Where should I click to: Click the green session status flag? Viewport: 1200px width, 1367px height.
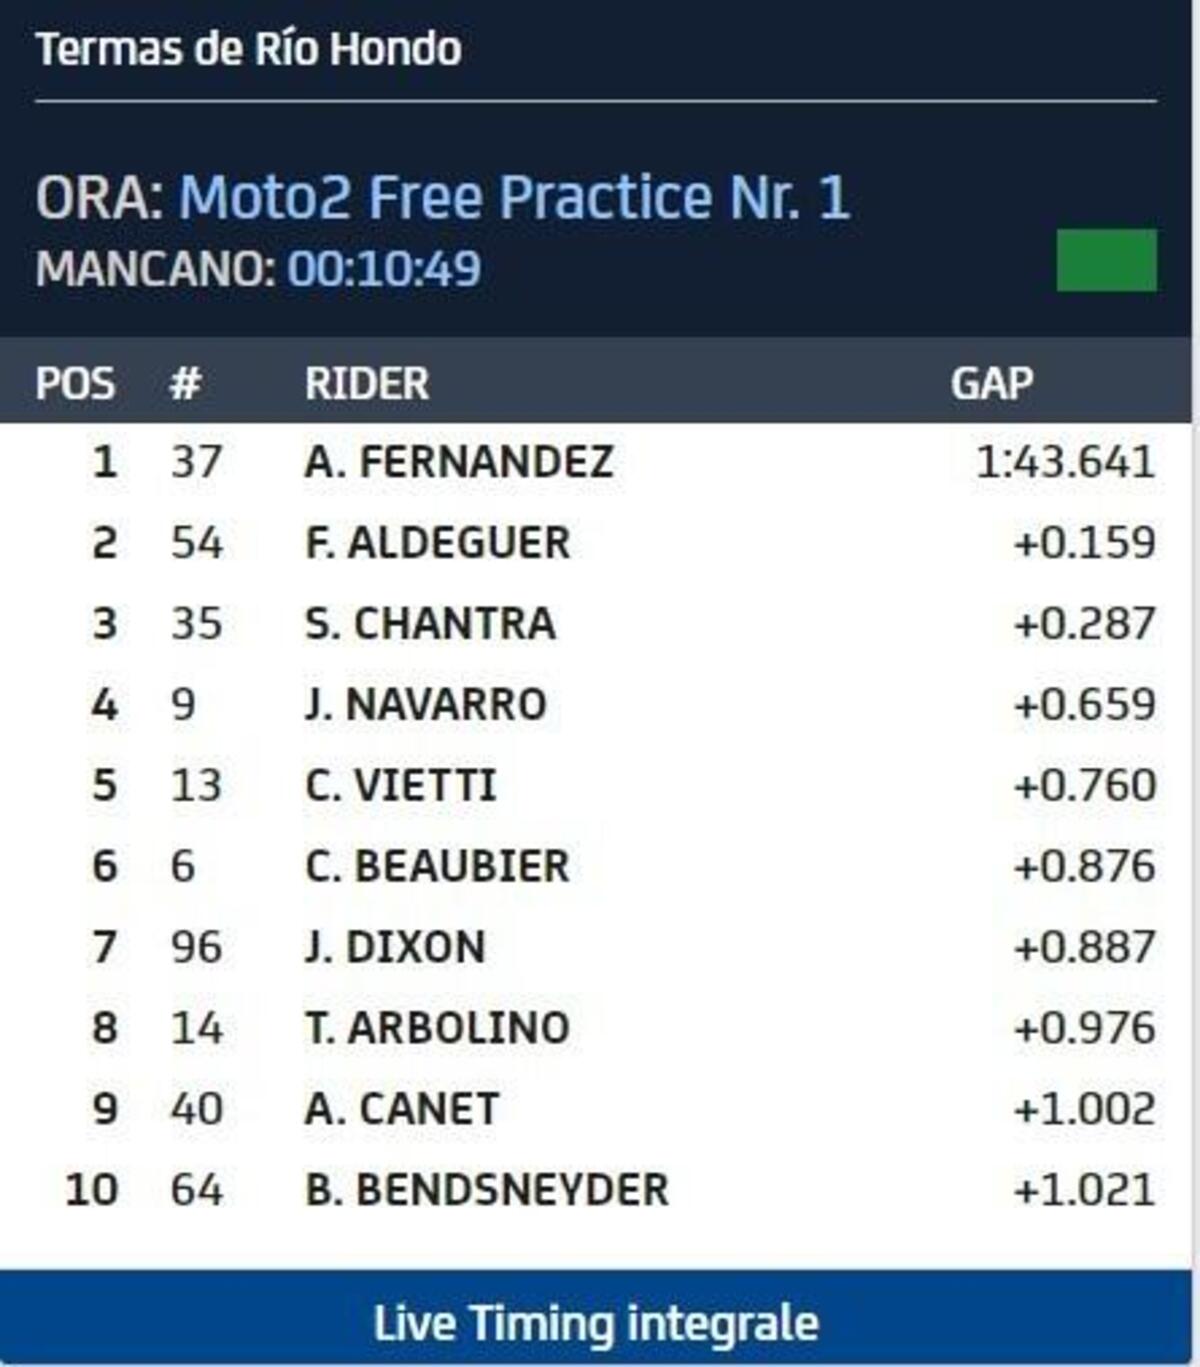(1106, 260)
